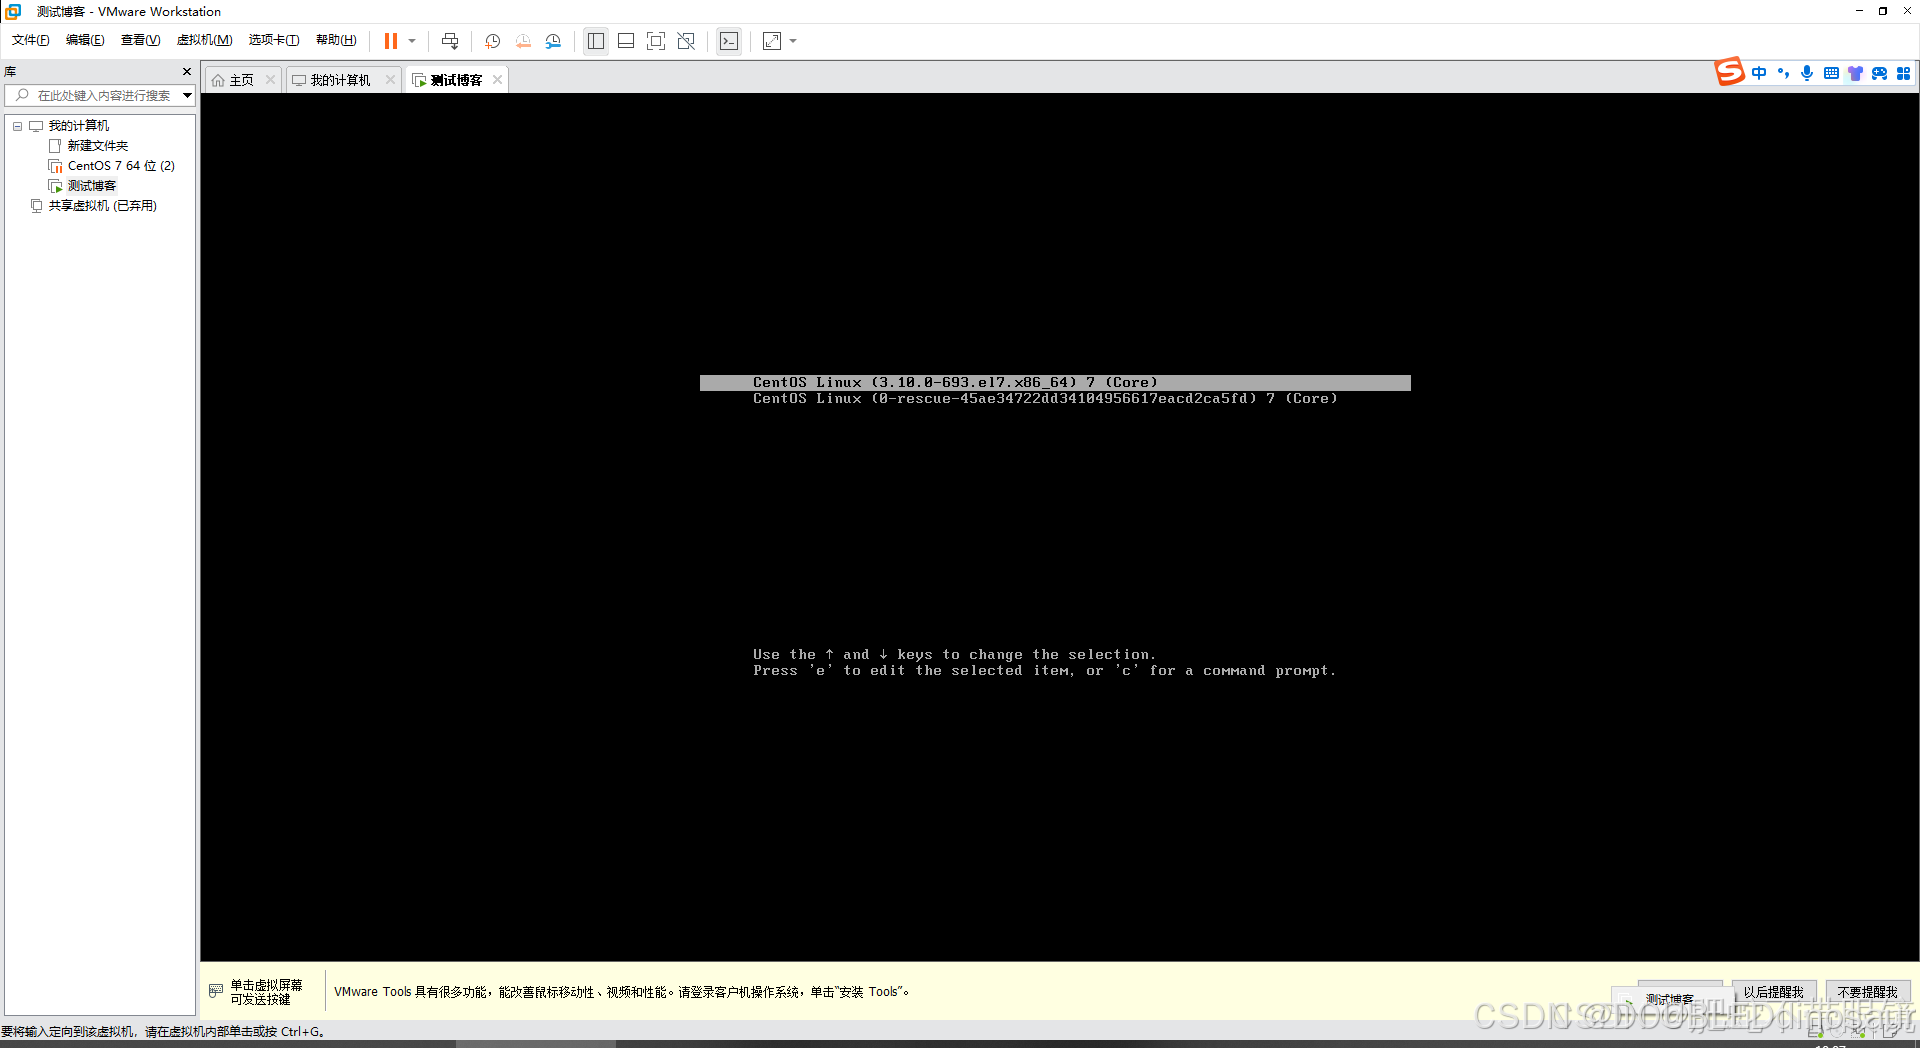Close the 库 library panel
The image size is (1920, 1048).
186,71
